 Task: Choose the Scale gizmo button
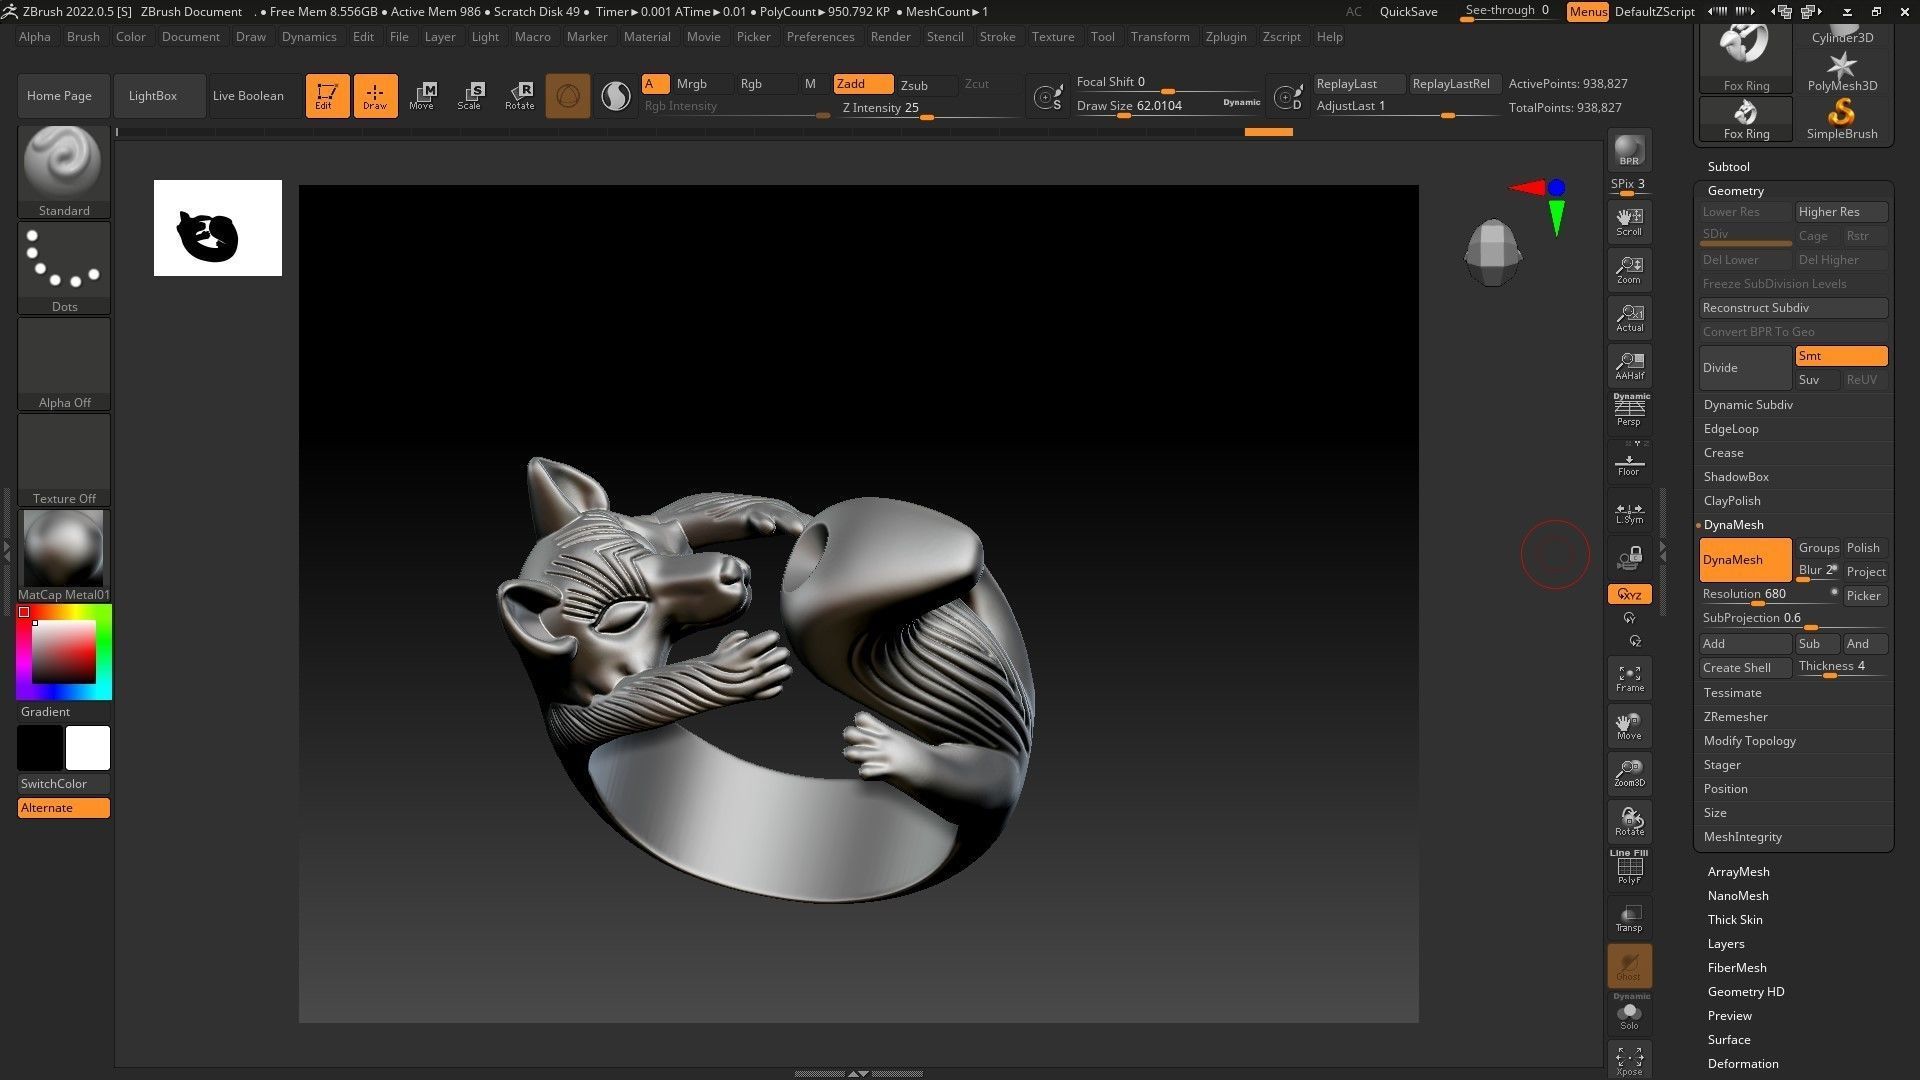471,96
